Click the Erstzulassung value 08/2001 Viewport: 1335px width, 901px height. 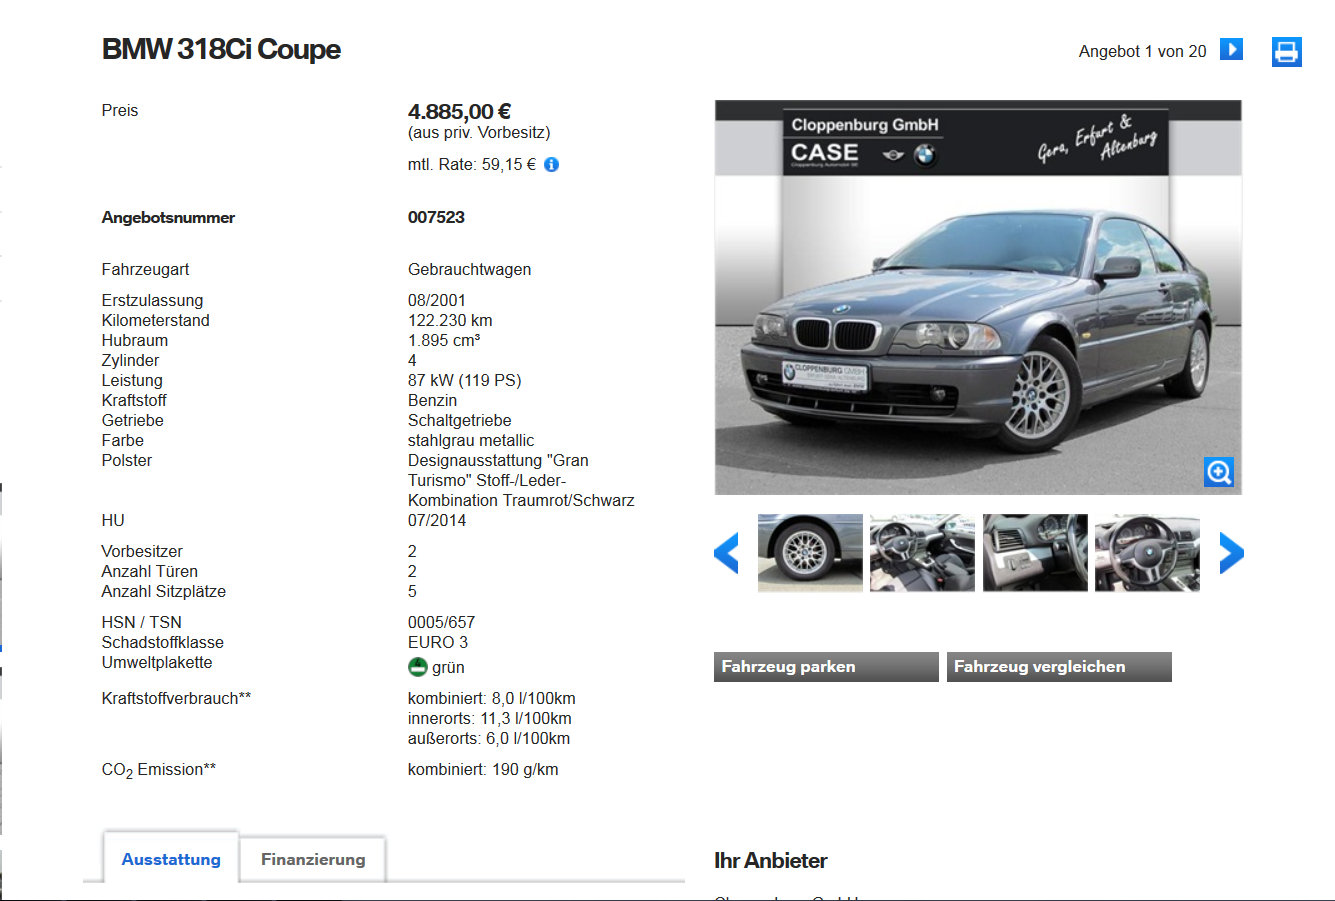tap(436, 300)
